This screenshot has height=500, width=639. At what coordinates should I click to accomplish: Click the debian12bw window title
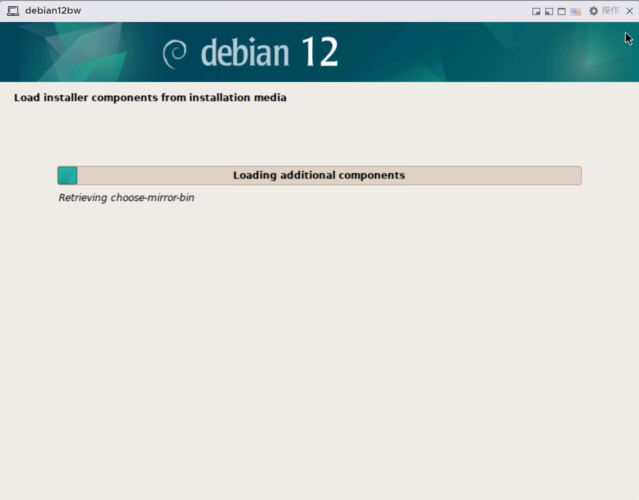pyautogui.click(x=52, y=10)
